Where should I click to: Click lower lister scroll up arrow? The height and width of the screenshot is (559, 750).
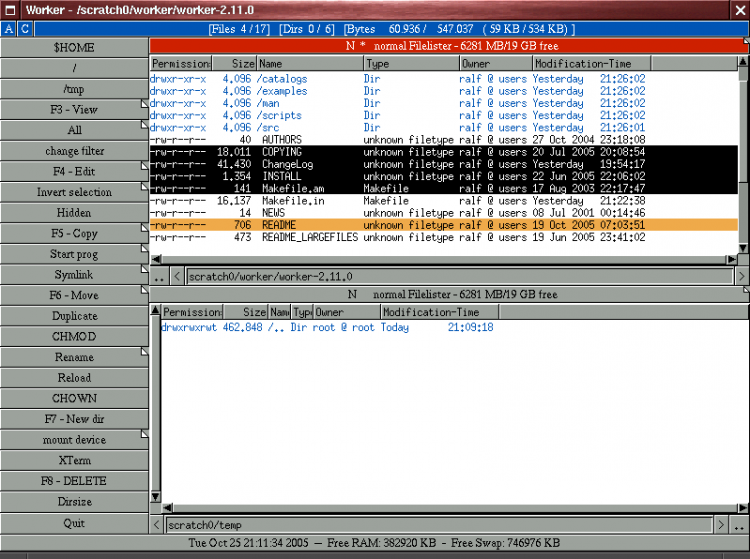[155, 310]
